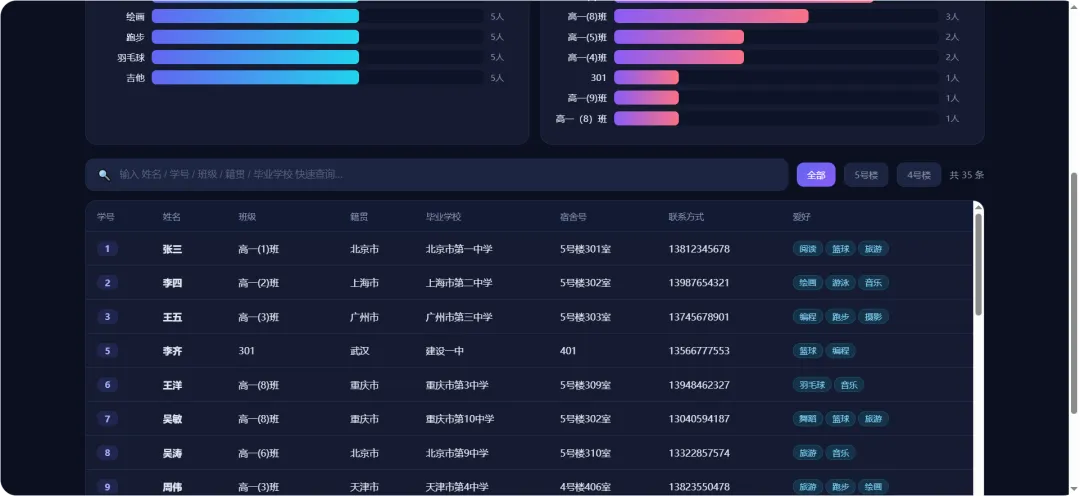1080x496 pixels.
Task: Click the 舞蹈 hobby tag
Action: (808, 418)
